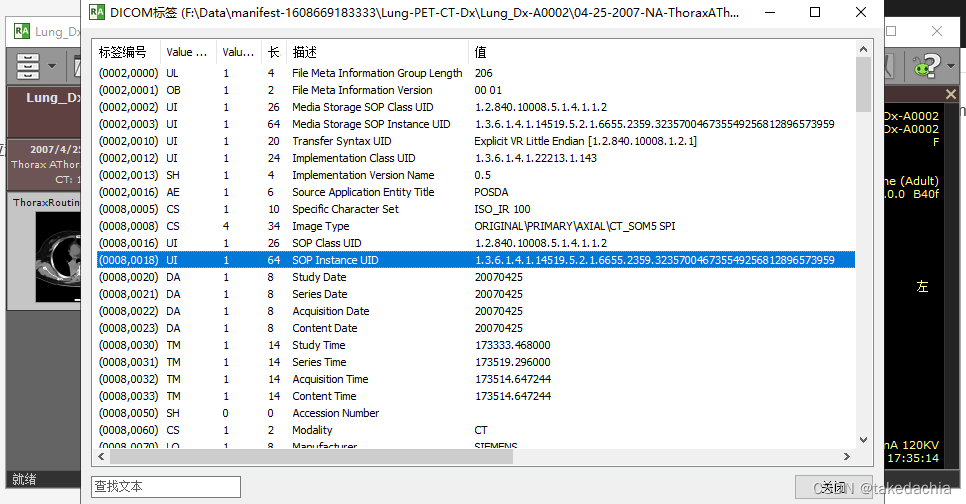Viewport: 966px width, 504px height.
Task: Open the dropdown arrow beside the list icon
Action: [x=52, y=66]
